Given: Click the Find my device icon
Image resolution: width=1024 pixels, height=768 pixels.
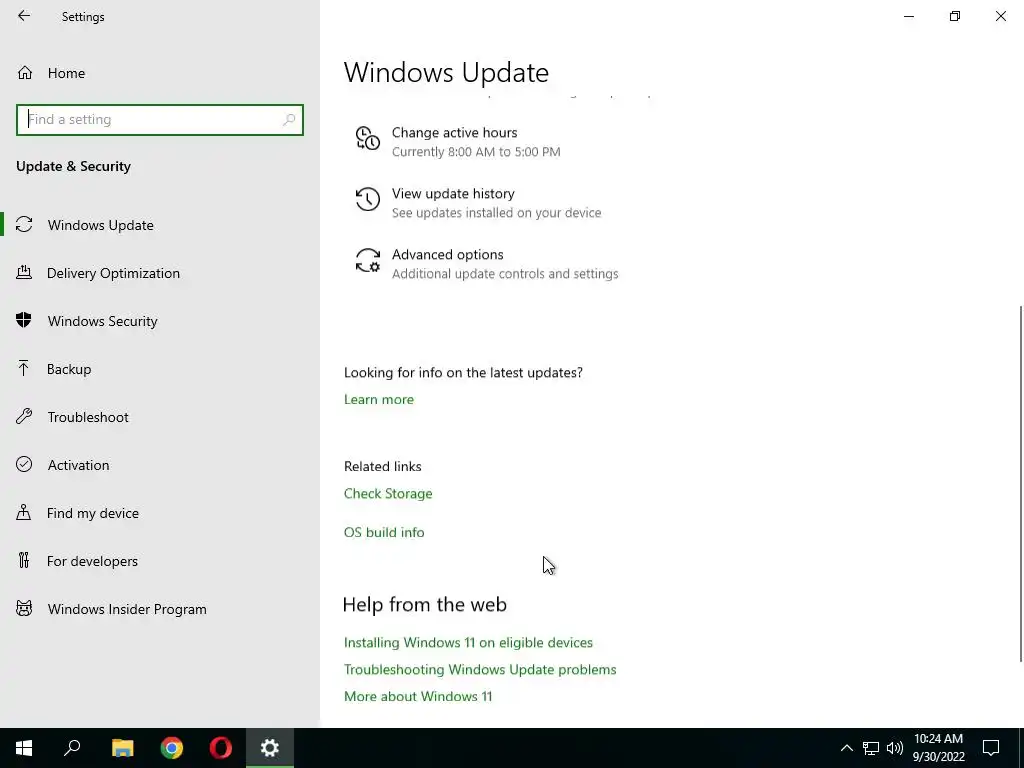Looking at the screenshot, I should tap(24, 512).
